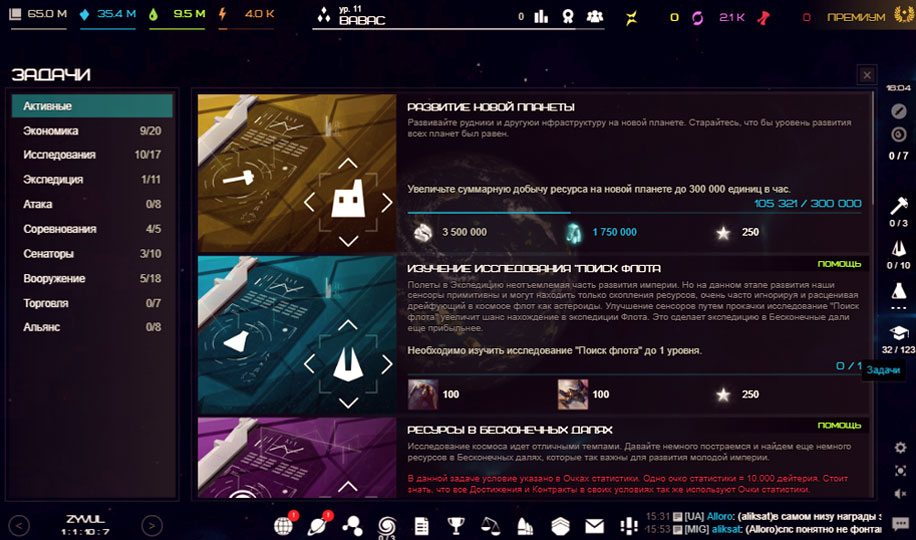Select the Исследования task category
This screenshot has width=916, height=540.
pos(60,155)
